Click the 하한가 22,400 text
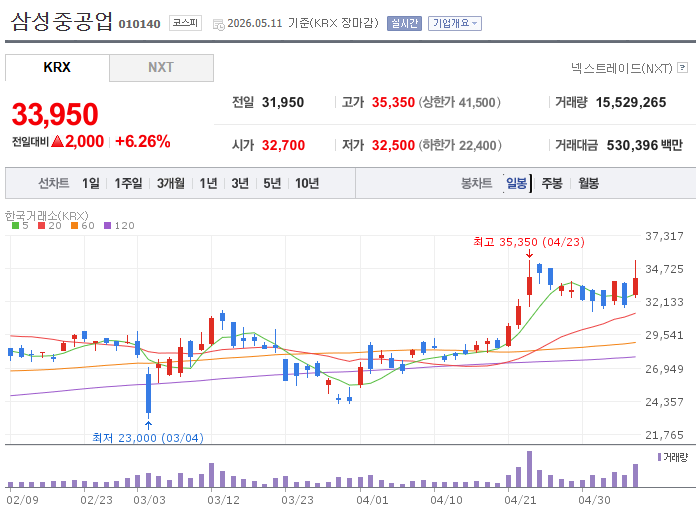 [460, 145]
